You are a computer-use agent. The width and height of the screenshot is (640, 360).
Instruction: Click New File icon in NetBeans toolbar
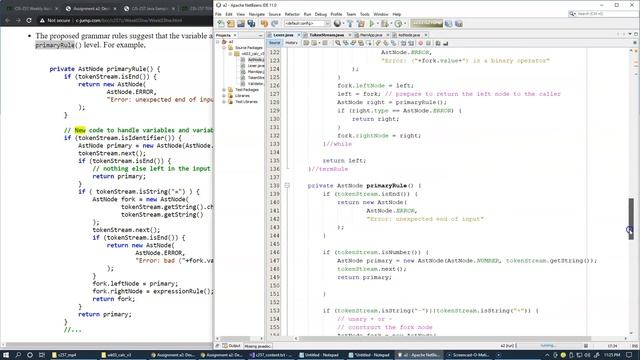(221, 24)
